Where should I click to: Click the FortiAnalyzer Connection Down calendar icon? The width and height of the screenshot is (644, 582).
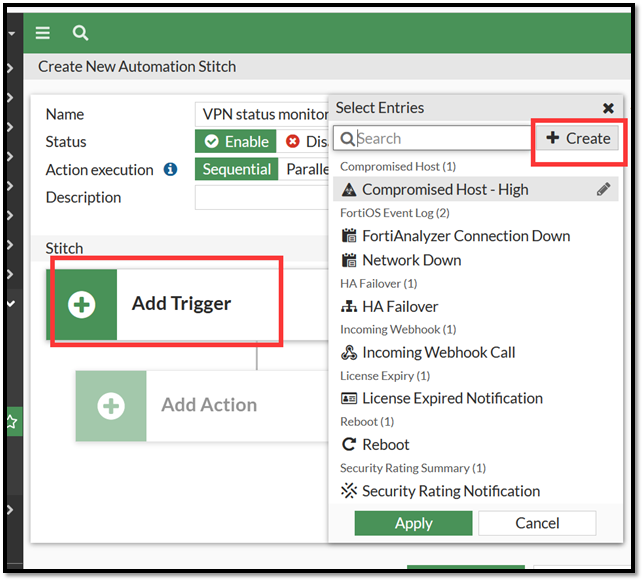(x=349, y=236)
